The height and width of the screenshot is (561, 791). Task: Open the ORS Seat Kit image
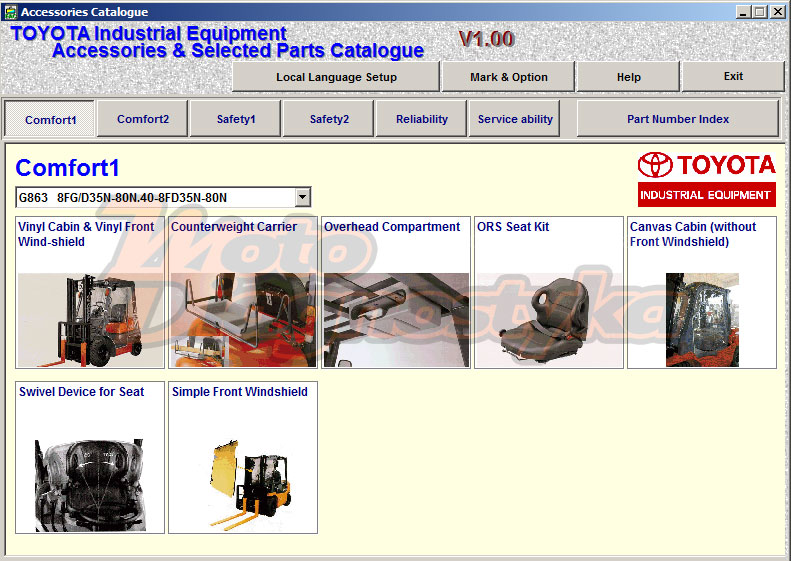[x=549, y=320]
